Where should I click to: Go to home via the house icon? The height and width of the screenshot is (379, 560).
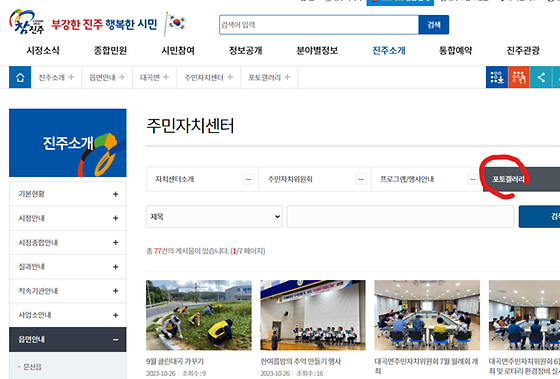point(20,77)
